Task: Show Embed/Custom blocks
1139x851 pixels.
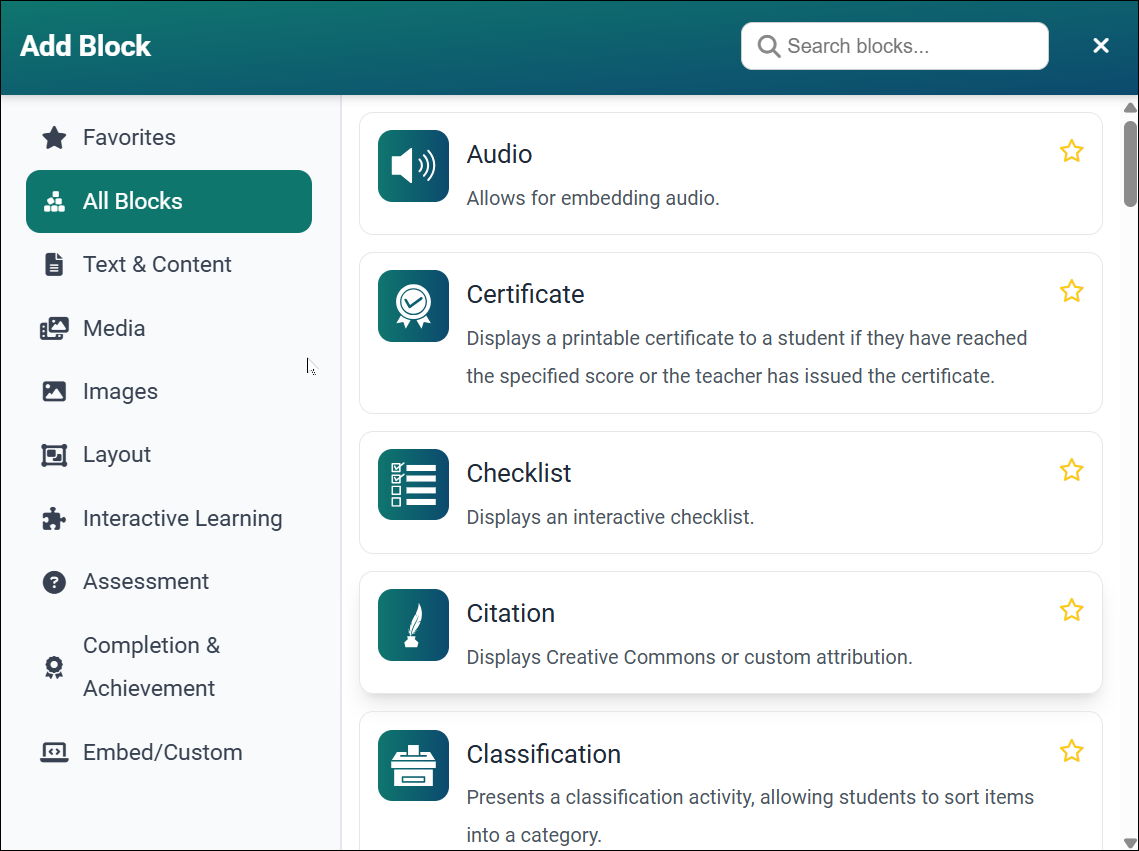Action: point(169,752)
